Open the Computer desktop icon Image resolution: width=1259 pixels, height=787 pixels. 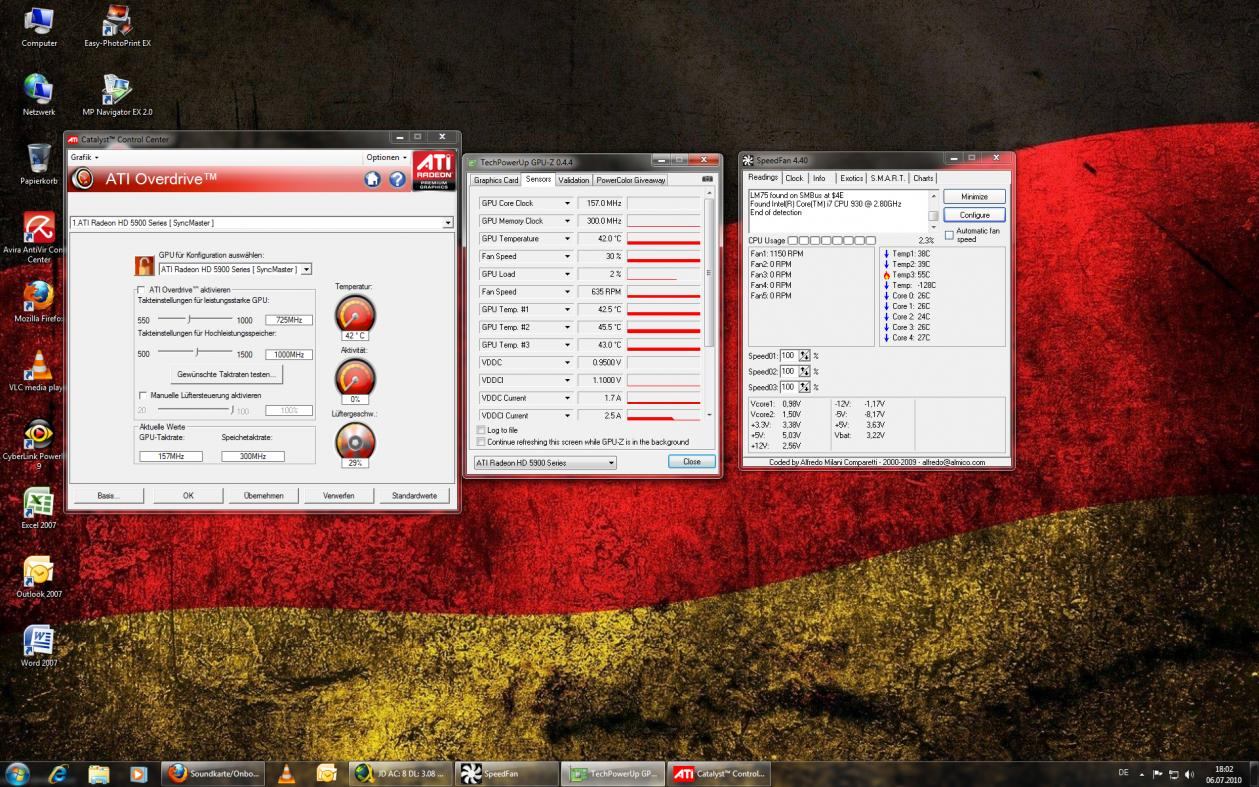click(x=39, y=27)
